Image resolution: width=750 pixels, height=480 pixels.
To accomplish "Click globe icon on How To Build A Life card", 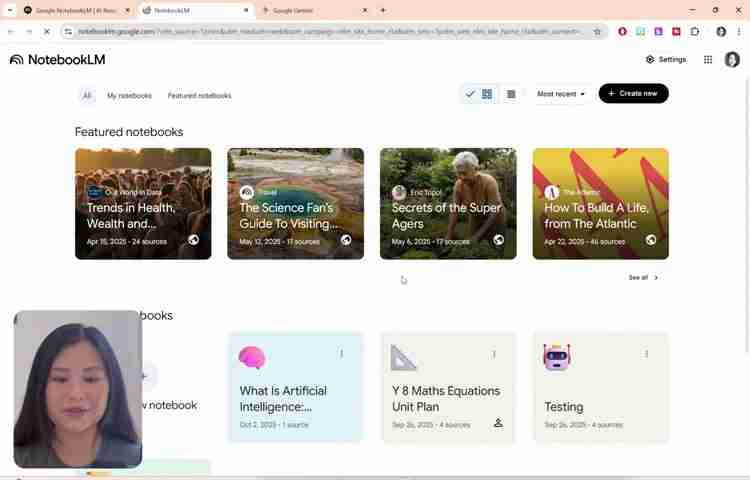I will [x=651, y=240].
